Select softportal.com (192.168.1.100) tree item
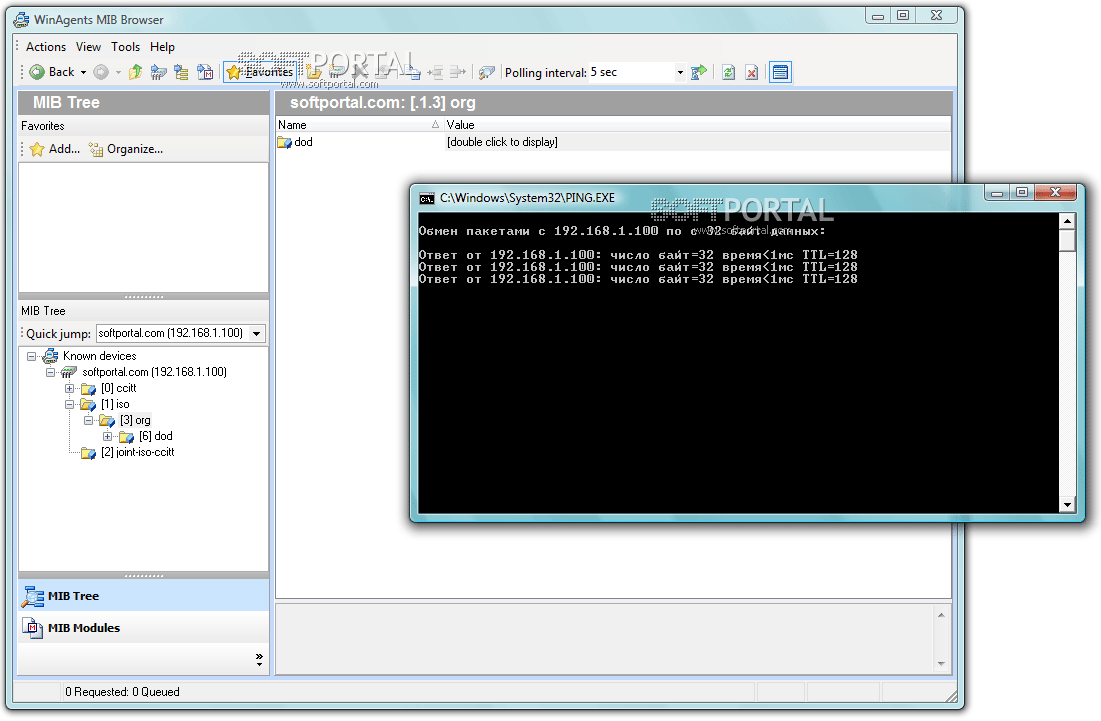Image resolution: width=1101 pixels, height=721 pixels. coord(154,372)
